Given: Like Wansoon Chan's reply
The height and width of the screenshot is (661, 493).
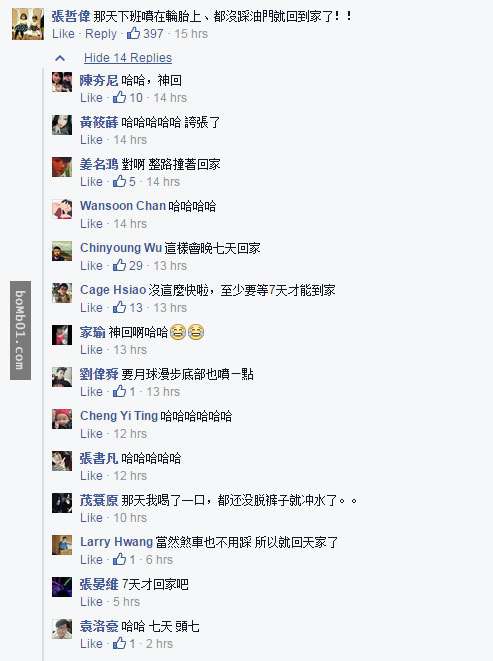Looking at the screenshot, I should (x=91, y=223).
